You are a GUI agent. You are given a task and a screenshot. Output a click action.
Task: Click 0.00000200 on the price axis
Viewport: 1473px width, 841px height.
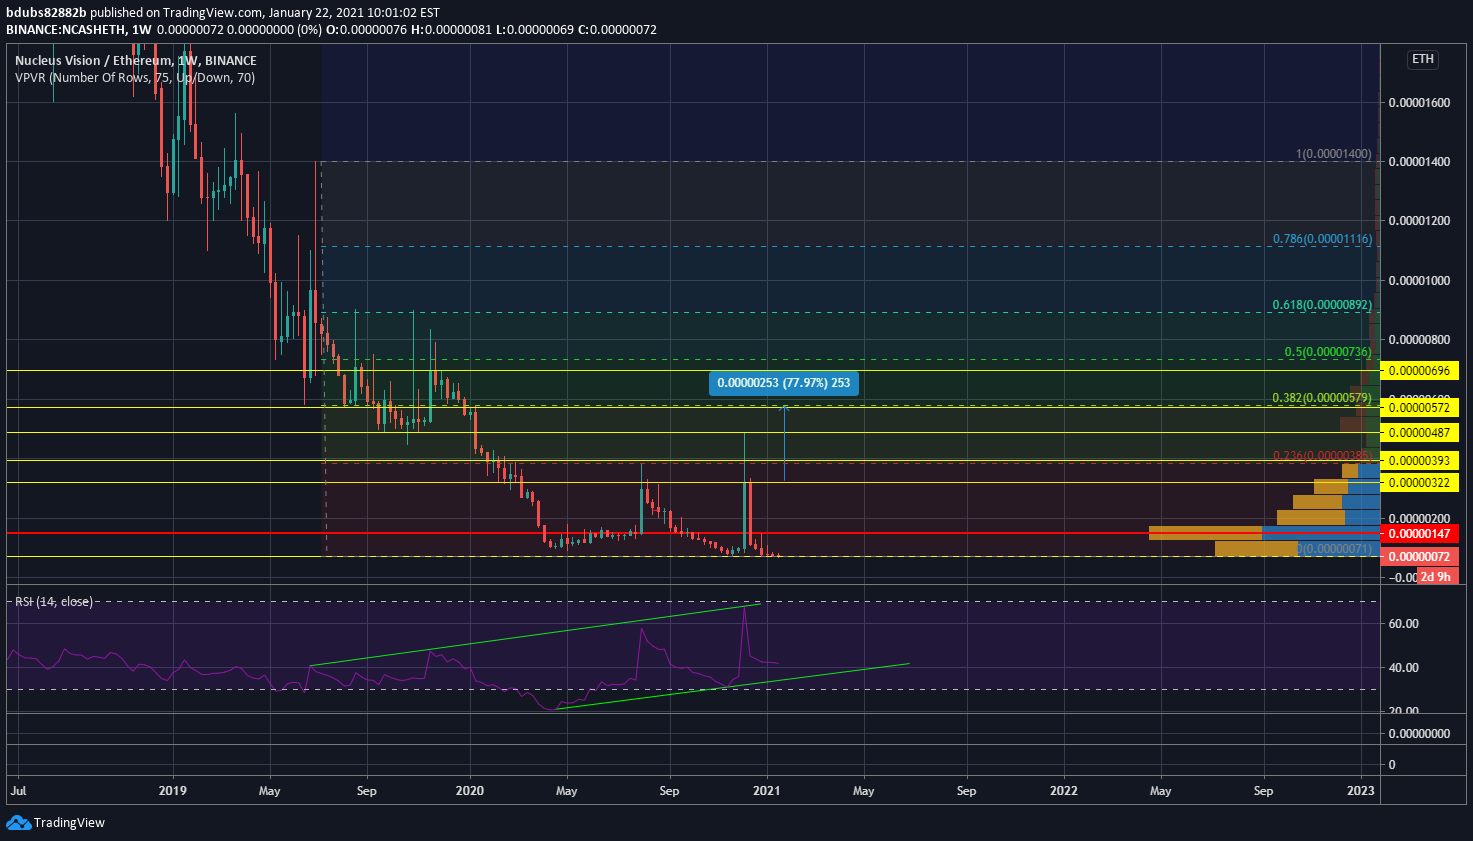1420,518
